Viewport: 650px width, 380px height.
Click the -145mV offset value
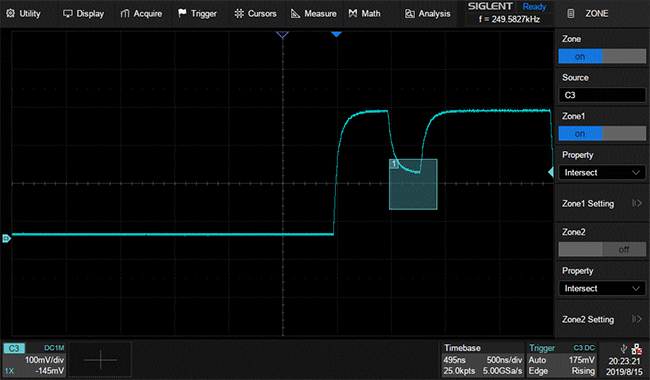point(49,370)
